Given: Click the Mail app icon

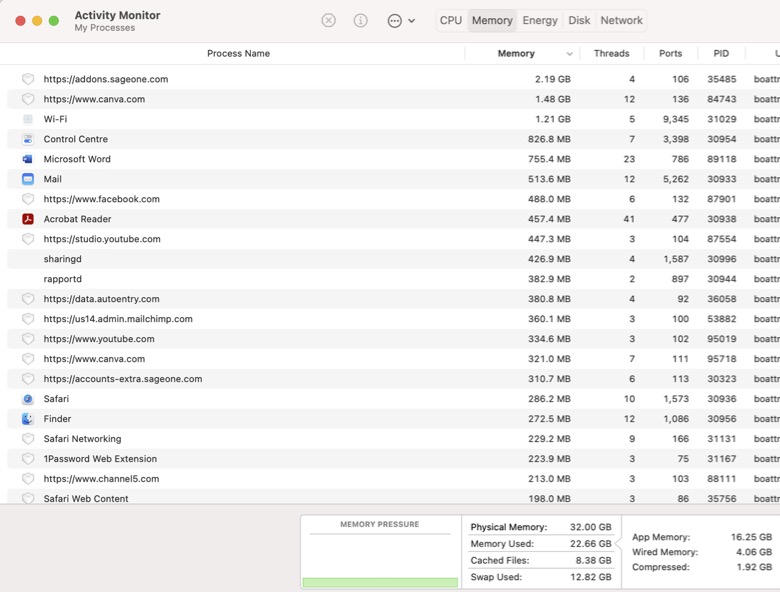Looking at the screenshot, I should 28,179.
